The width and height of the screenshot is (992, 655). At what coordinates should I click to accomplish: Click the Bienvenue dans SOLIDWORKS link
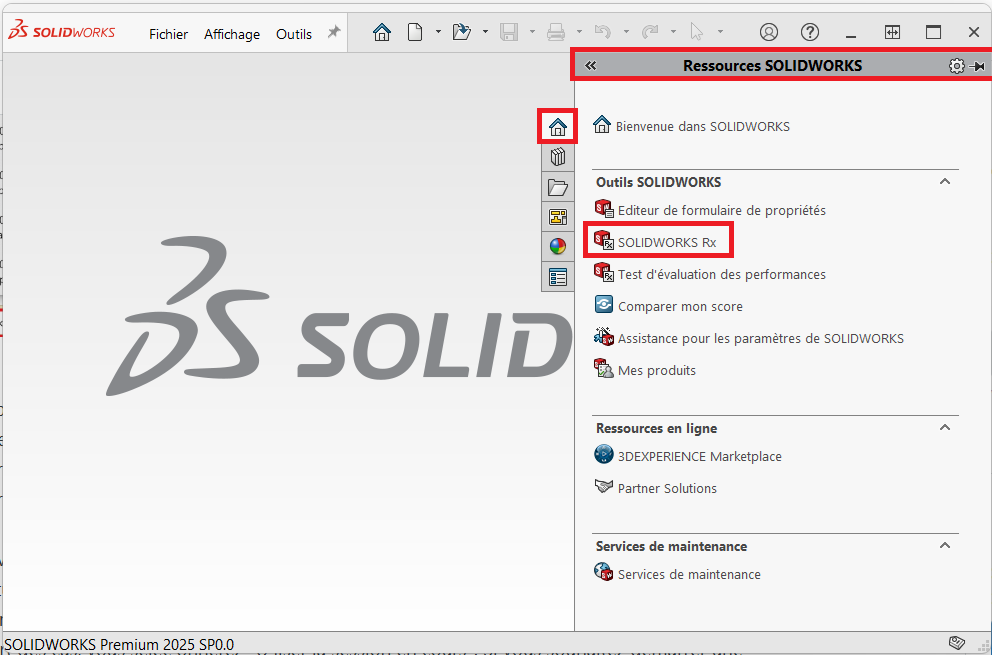pos(691,125)
